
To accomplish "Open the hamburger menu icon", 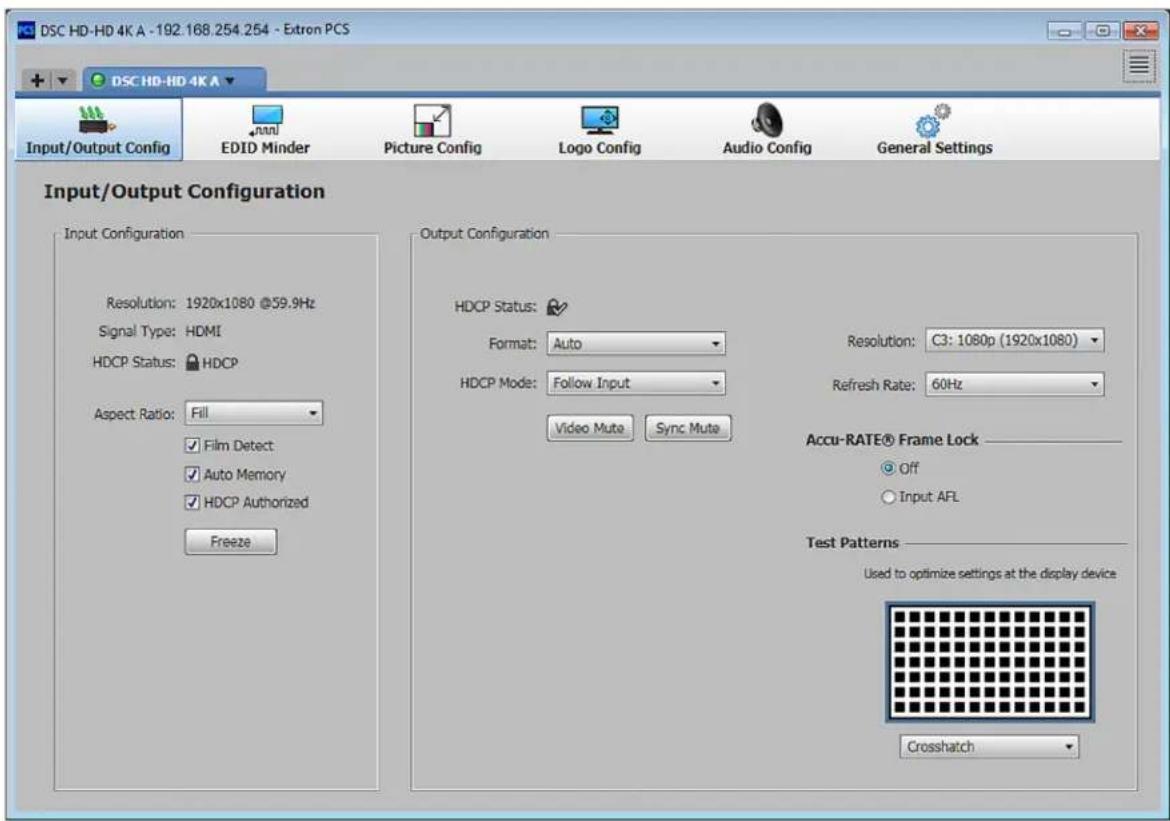I will 1139,66.
